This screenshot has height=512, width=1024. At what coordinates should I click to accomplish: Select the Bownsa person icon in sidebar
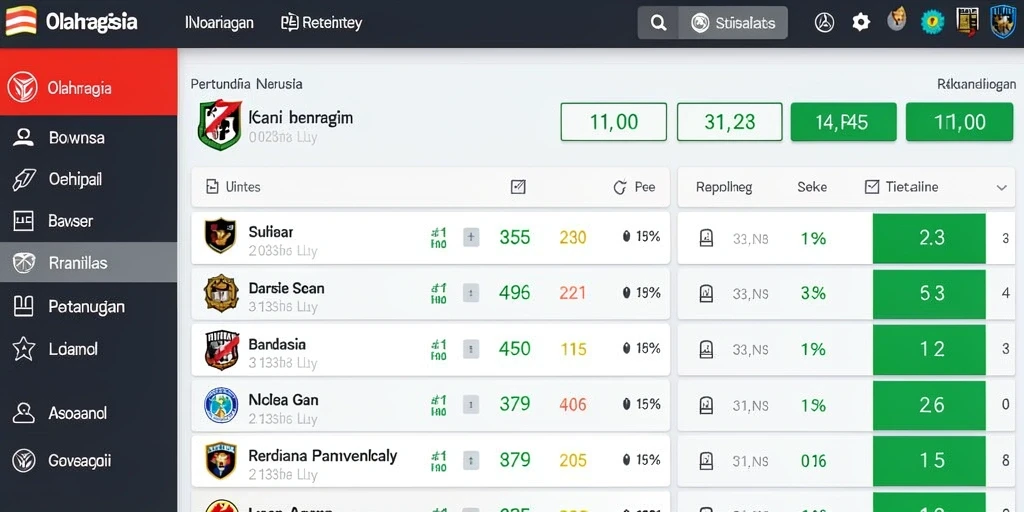[x=24, y=137]
